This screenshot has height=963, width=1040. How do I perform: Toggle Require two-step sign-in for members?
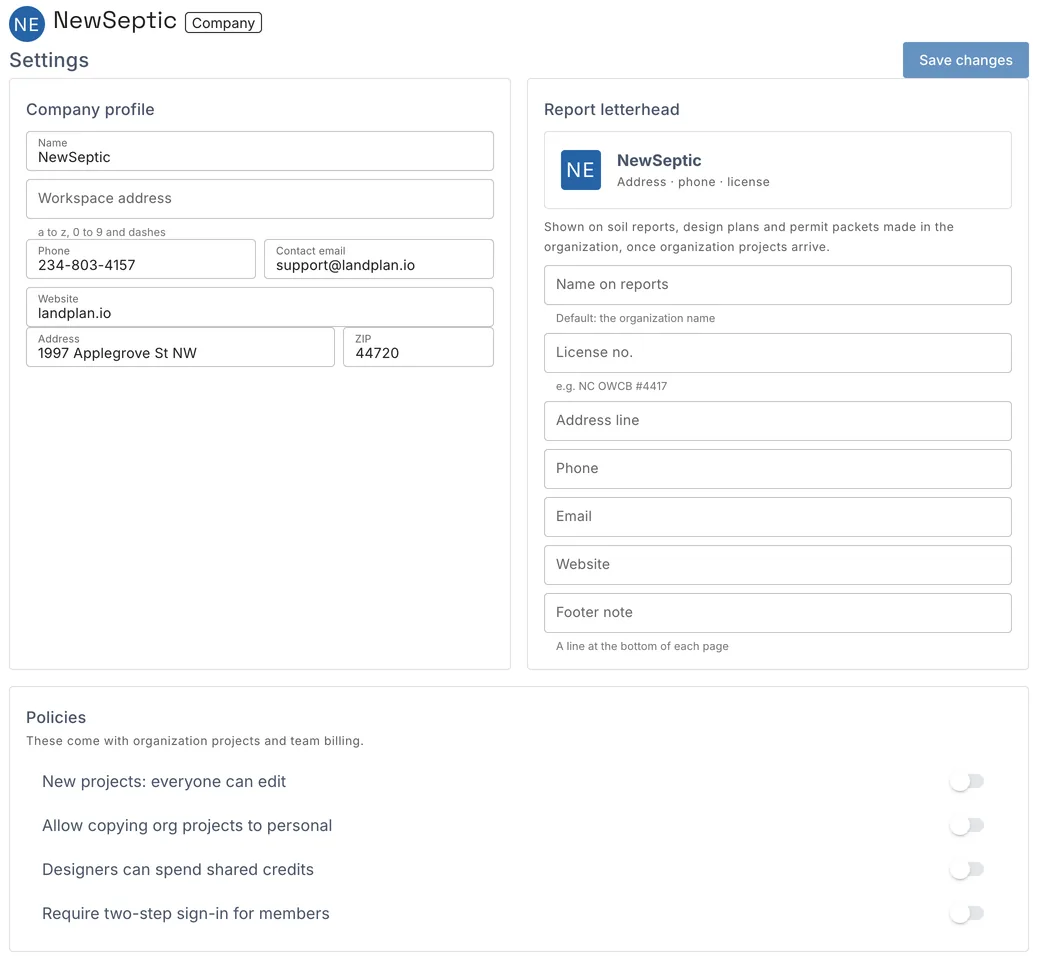point(966,914)
